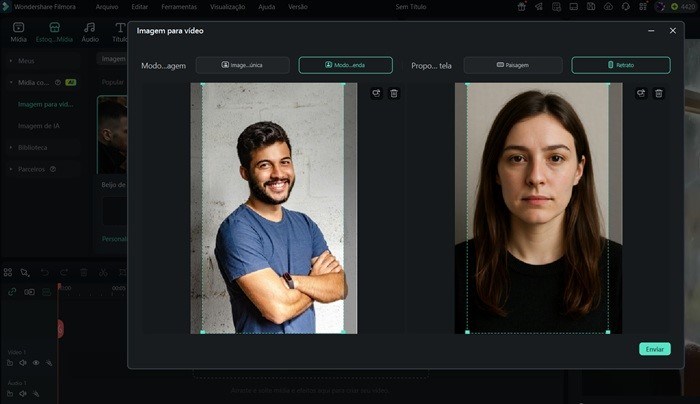Replace the man's image using swap icon
700x404 pixels.
pyautogui.click(x=376, y=93)
